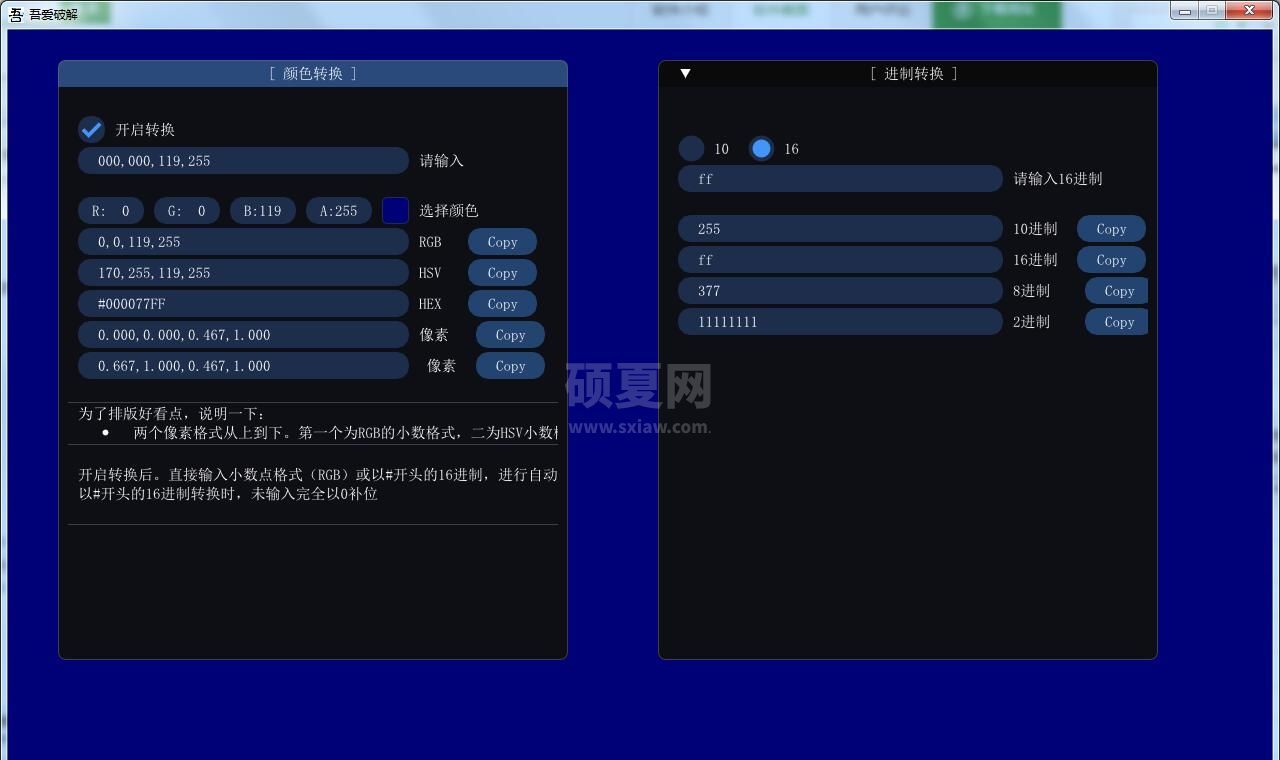1280x760 pixels.
Task: Copy the 8进制 result
Action: pyautogui.click(x=1117, y=291)
